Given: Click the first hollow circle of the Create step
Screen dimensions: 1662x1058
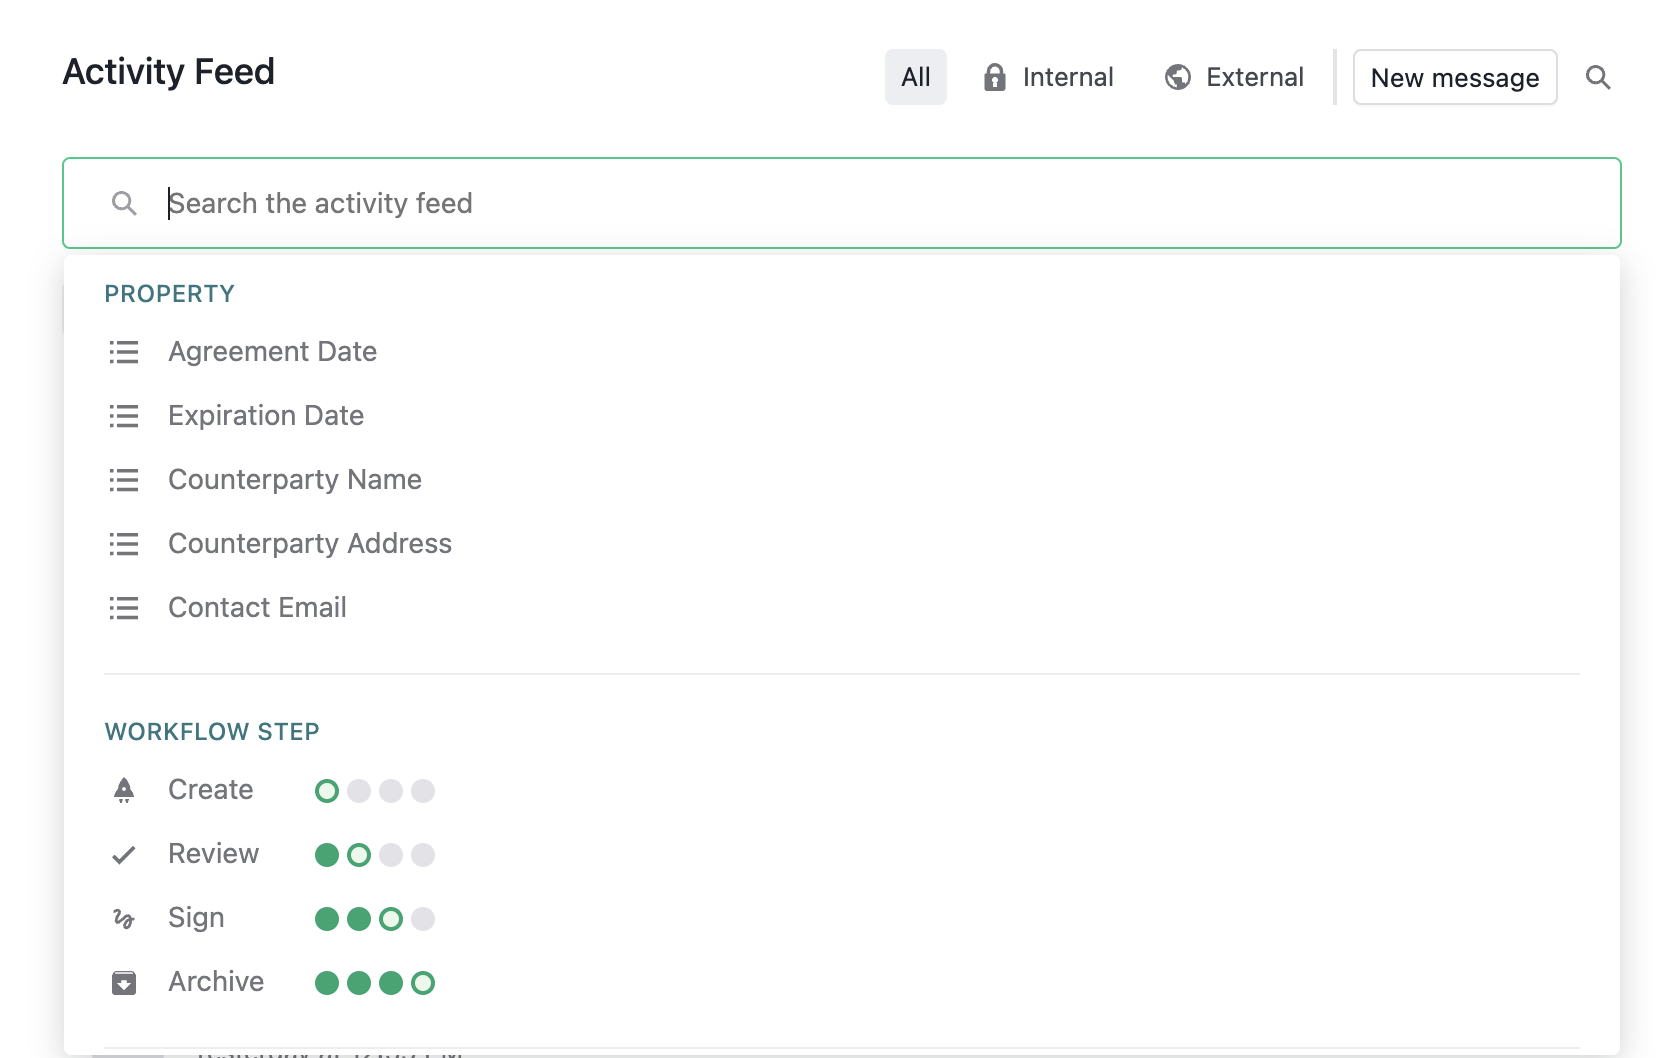Looking at the screenshot, I should point(326,790).
